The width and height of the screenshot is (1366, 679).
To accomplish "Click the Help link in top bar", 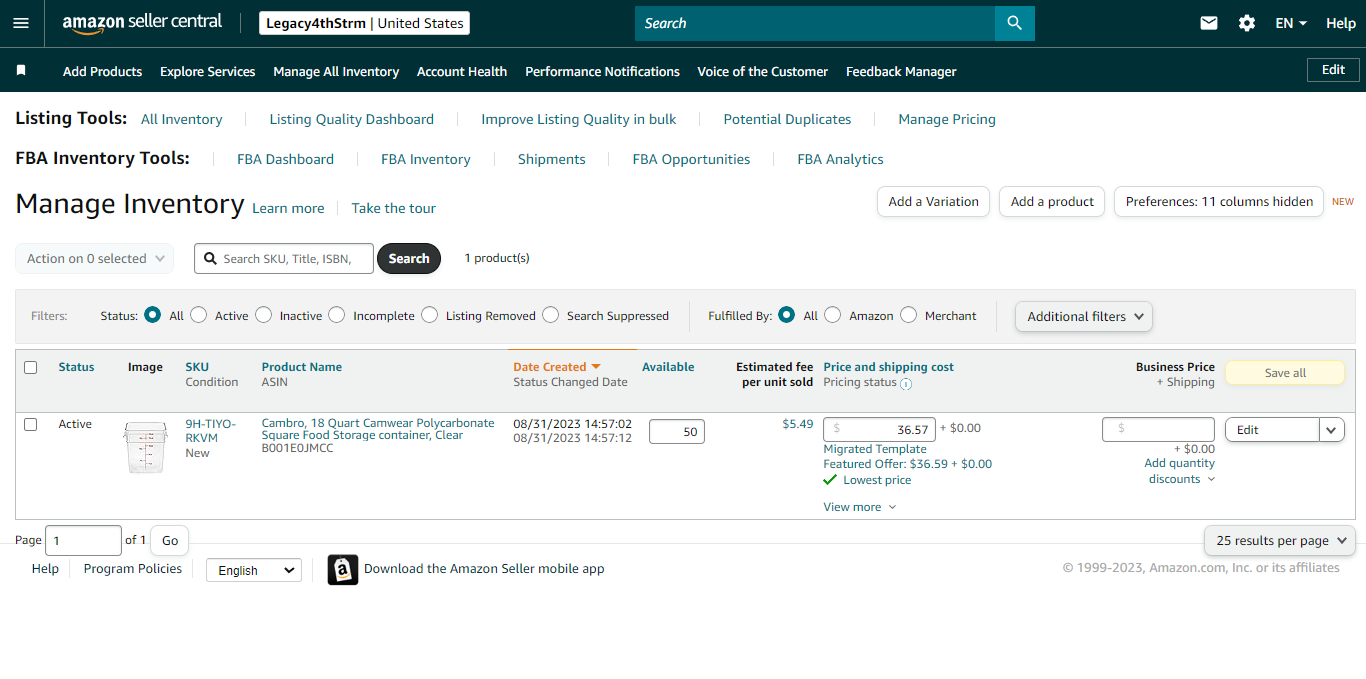I will point(1340,23).
